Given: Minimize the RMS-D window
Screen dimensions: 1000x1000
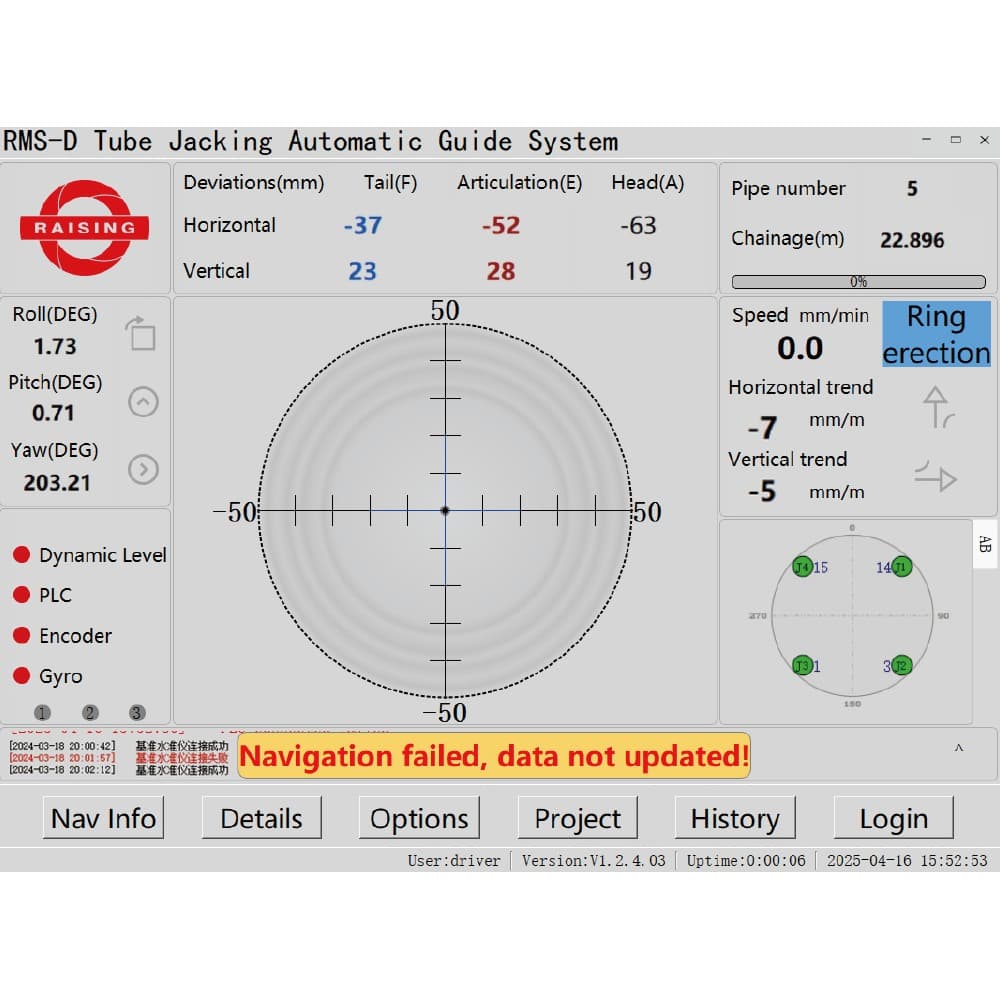Looking at the screenshot, I should pyautogui.click(x=927, y=139).
